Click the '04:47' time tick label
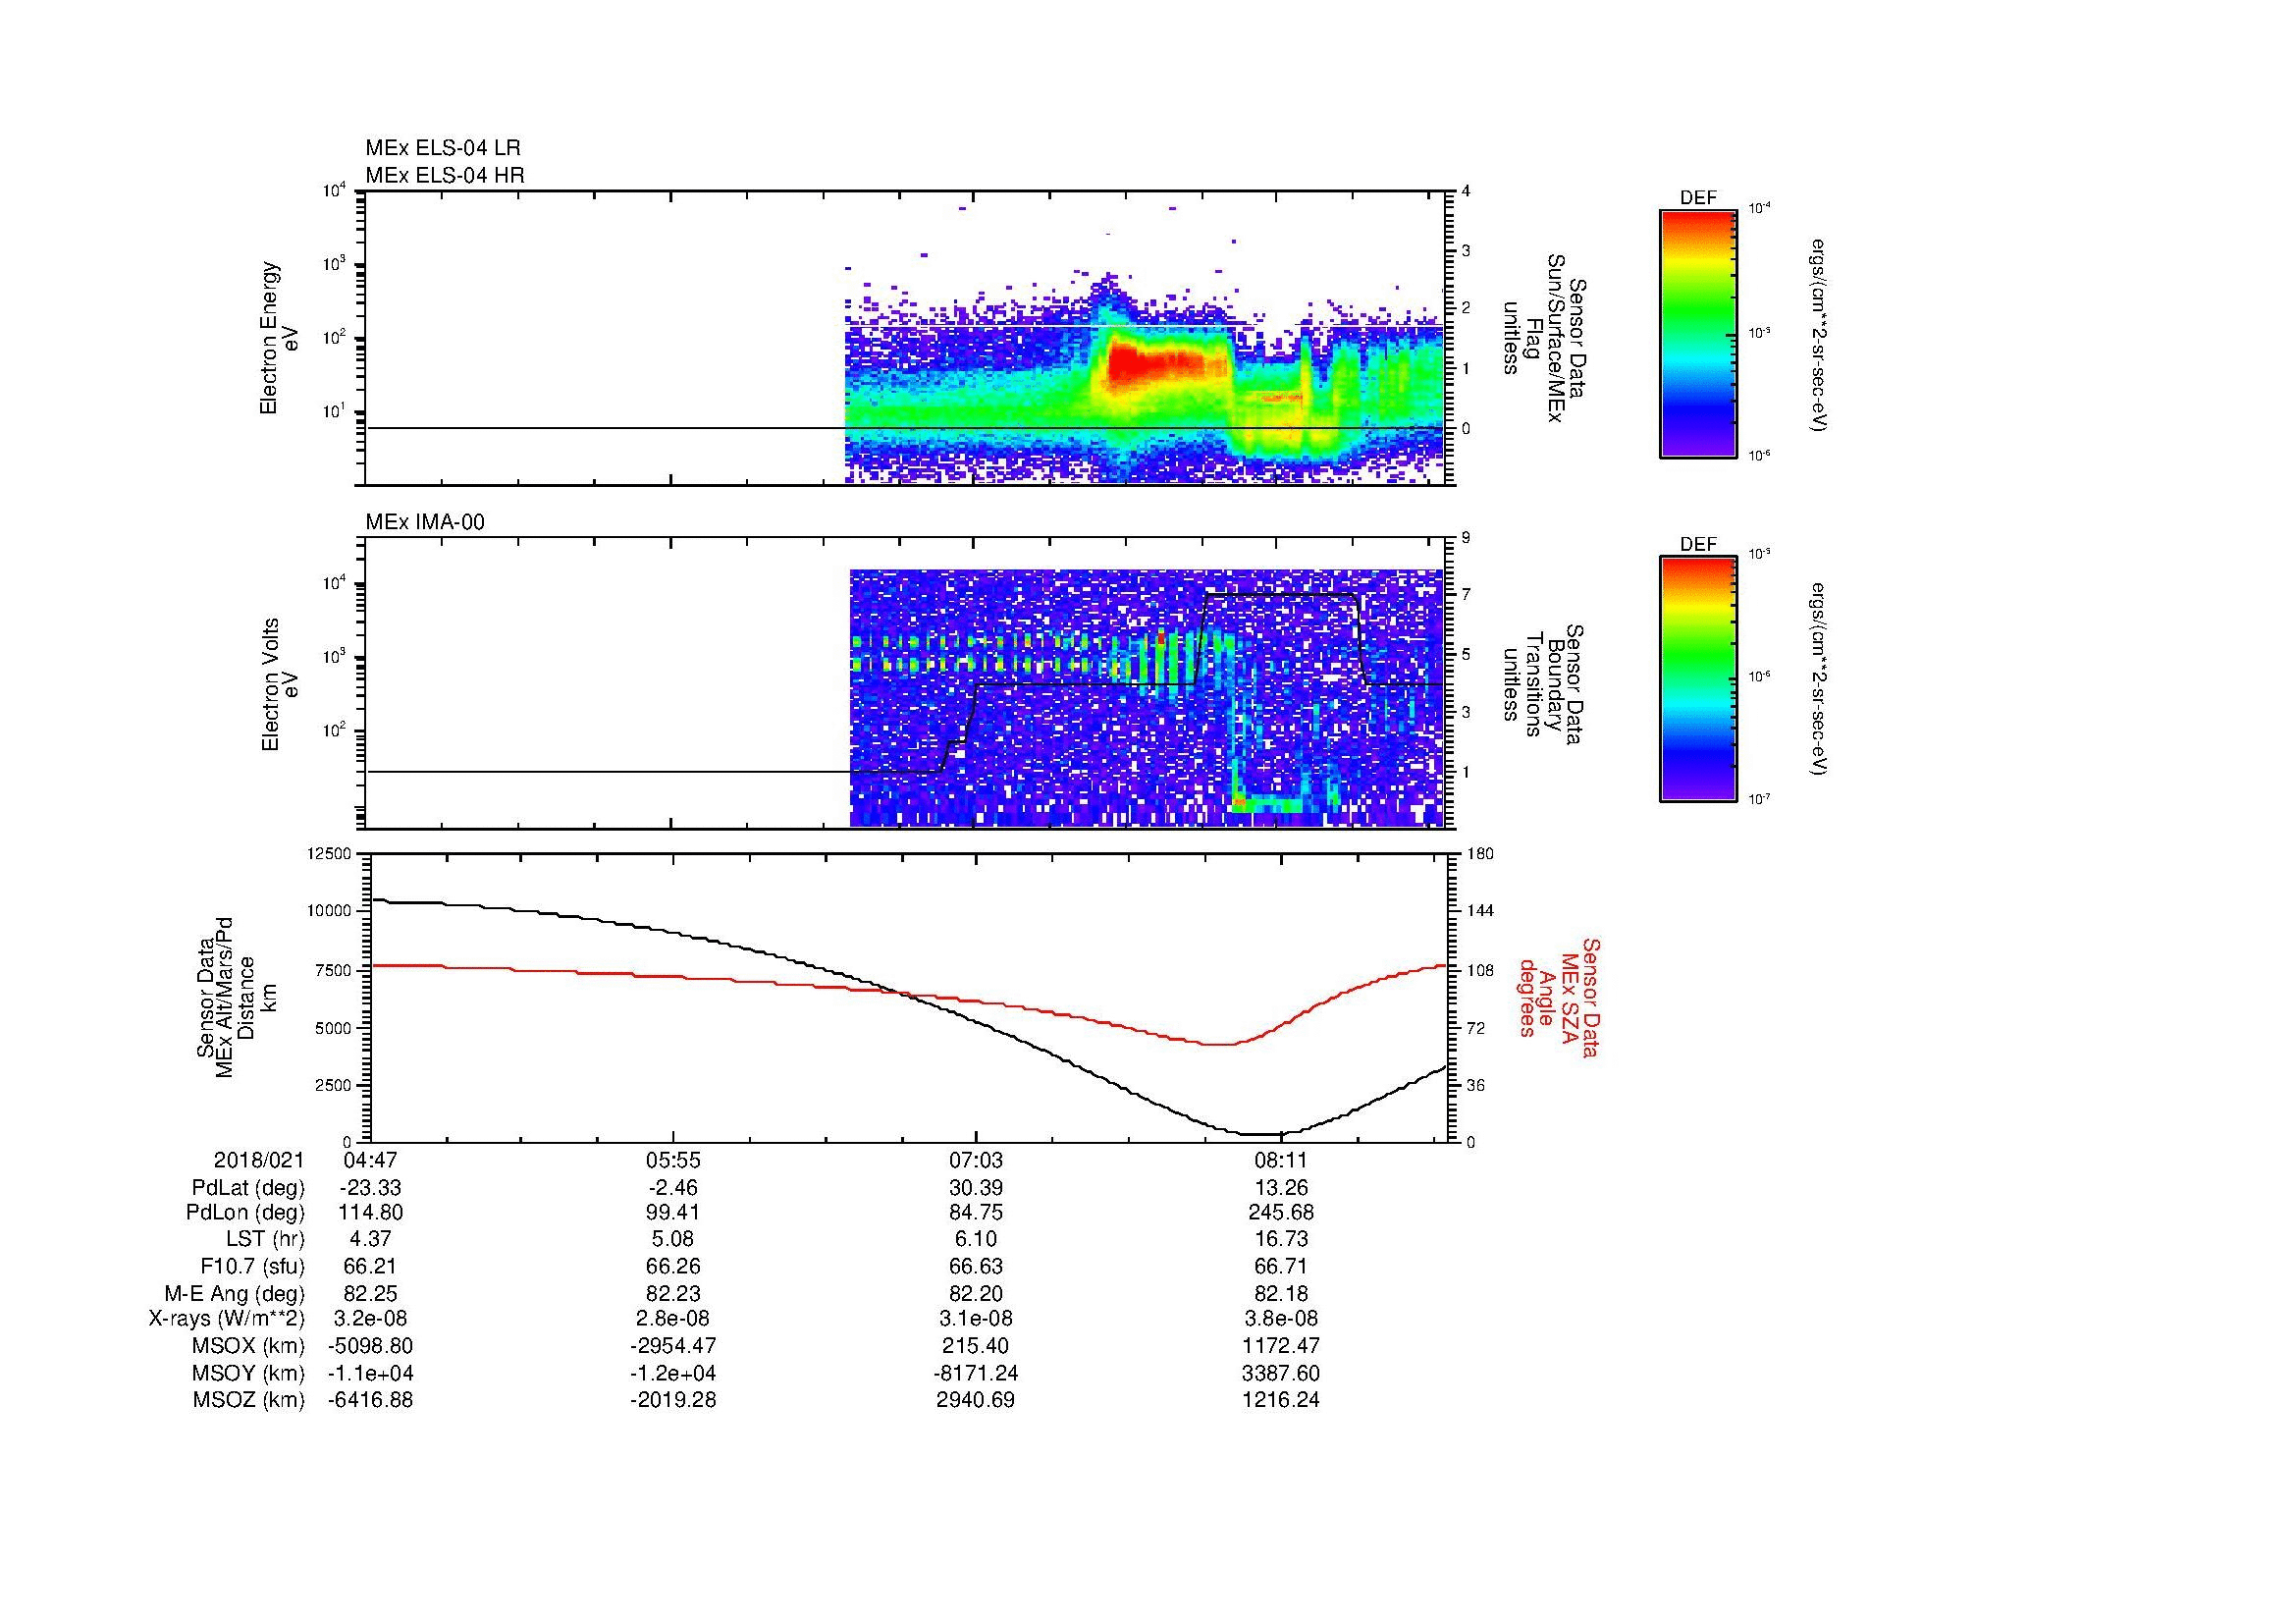This screenshot has height=1623, width=2296. point(371,1160)
